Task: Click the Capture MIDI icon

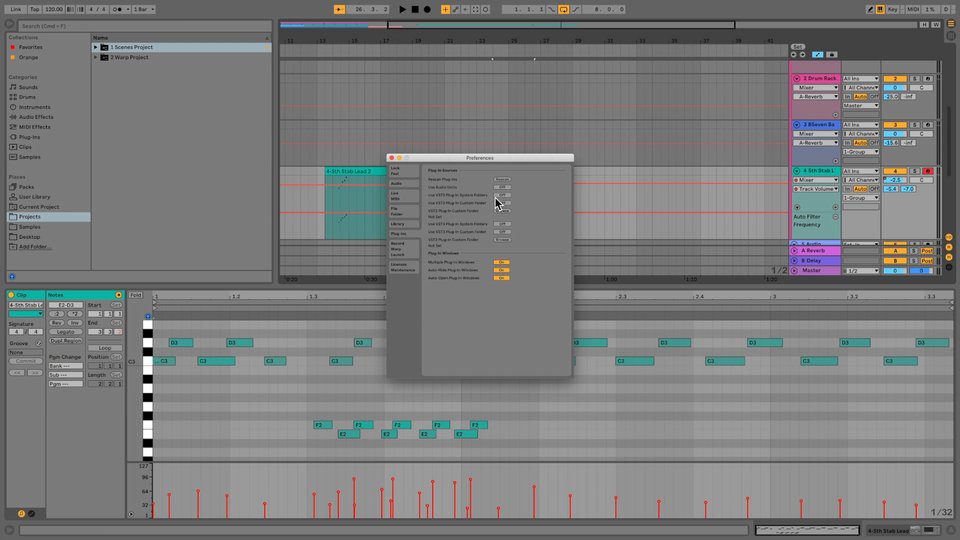Action: tap(476, 9)
